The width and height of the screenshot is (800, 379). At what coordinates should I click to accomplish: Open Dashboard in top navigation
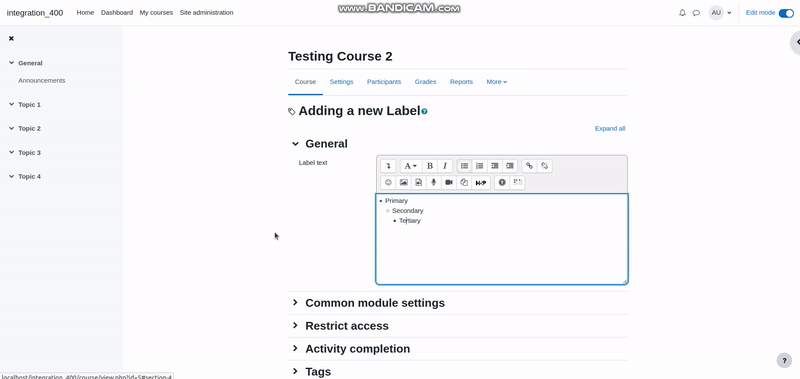tap(117, 13)
